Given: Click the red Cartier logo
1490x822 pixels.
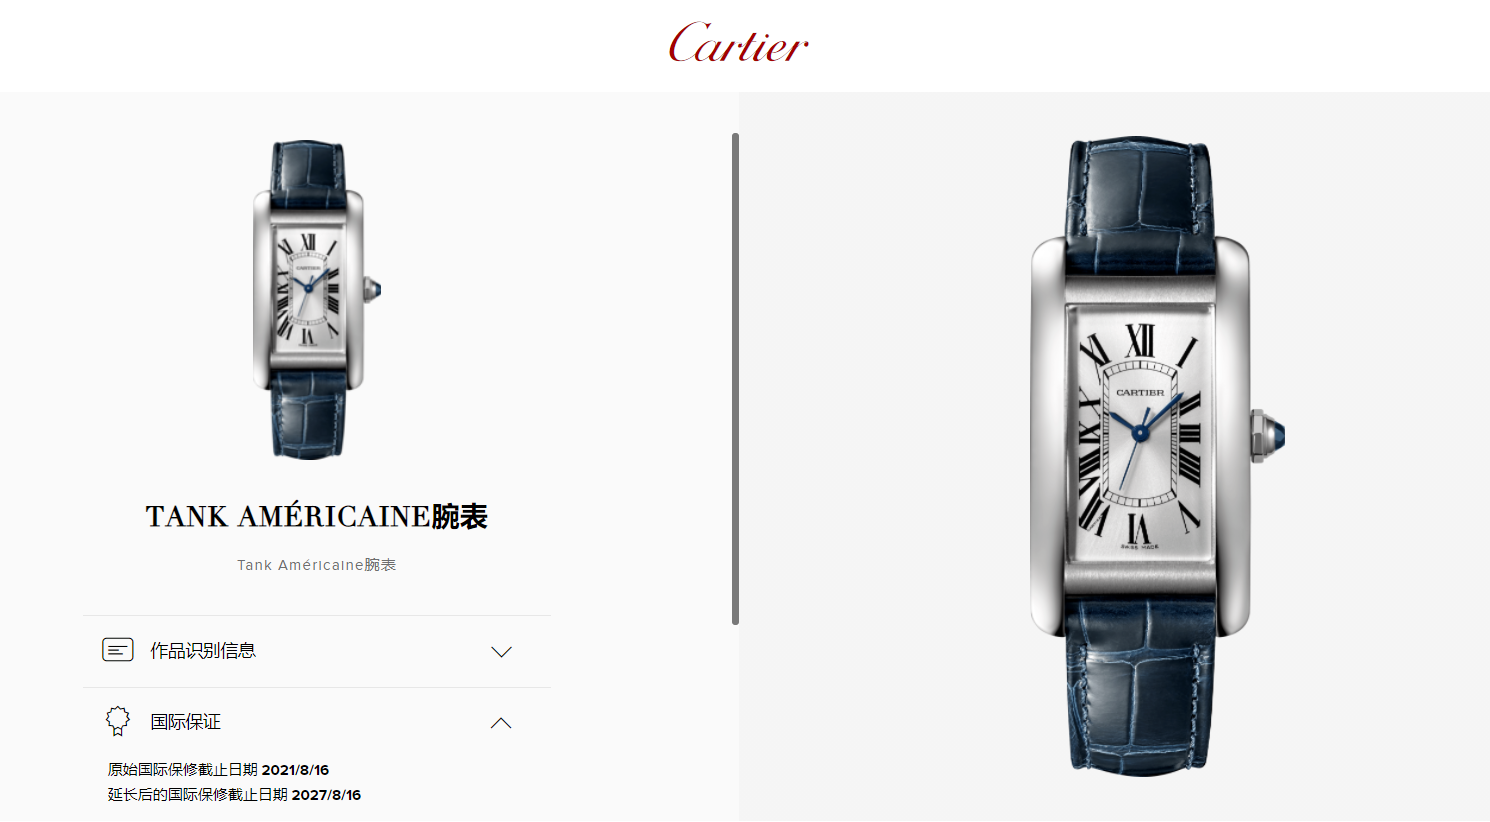Looking at the screenshot, I should [738, 43].
